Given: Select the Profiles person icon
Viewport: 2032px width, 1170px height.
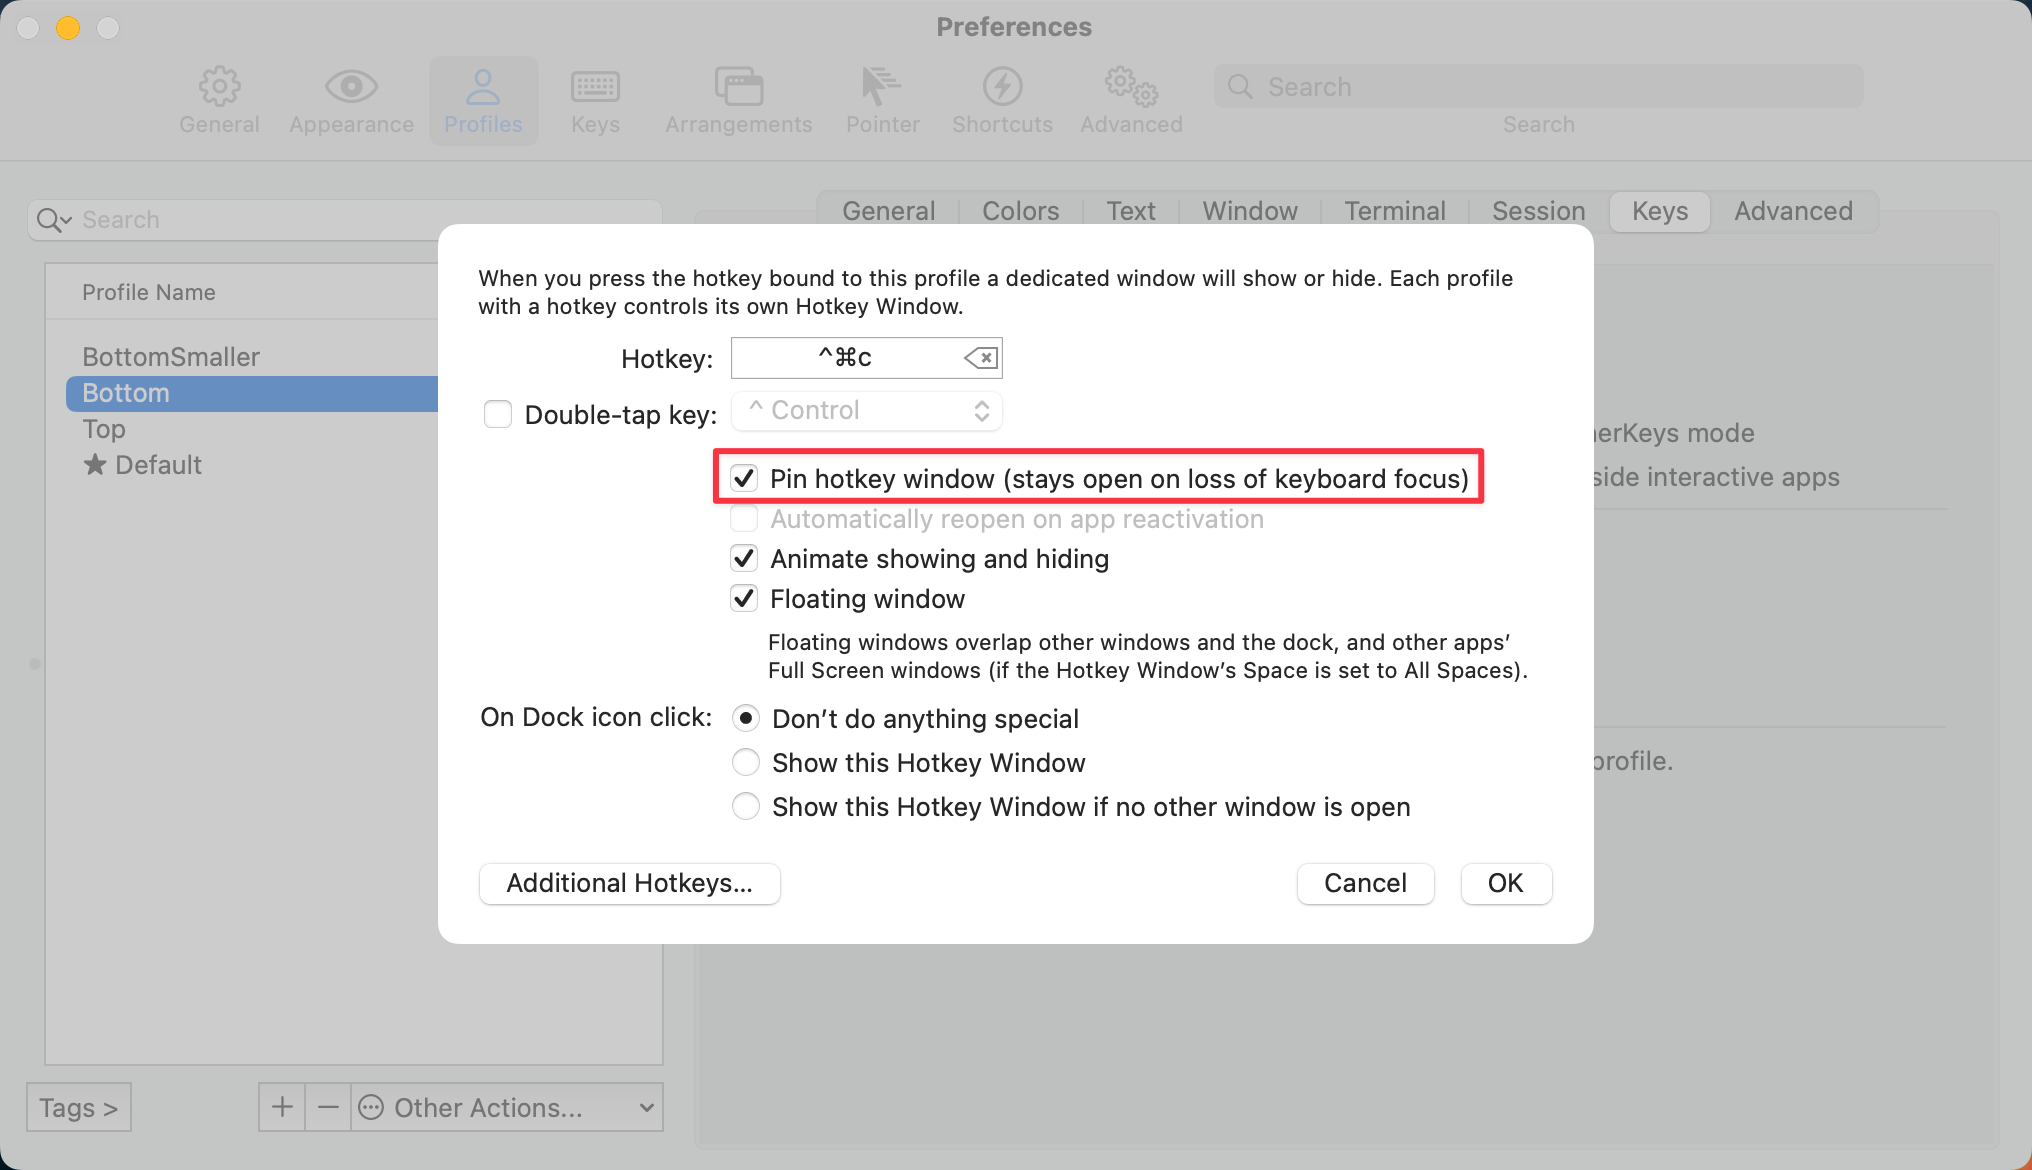Looking at the screenshot, I should [483, 88].
